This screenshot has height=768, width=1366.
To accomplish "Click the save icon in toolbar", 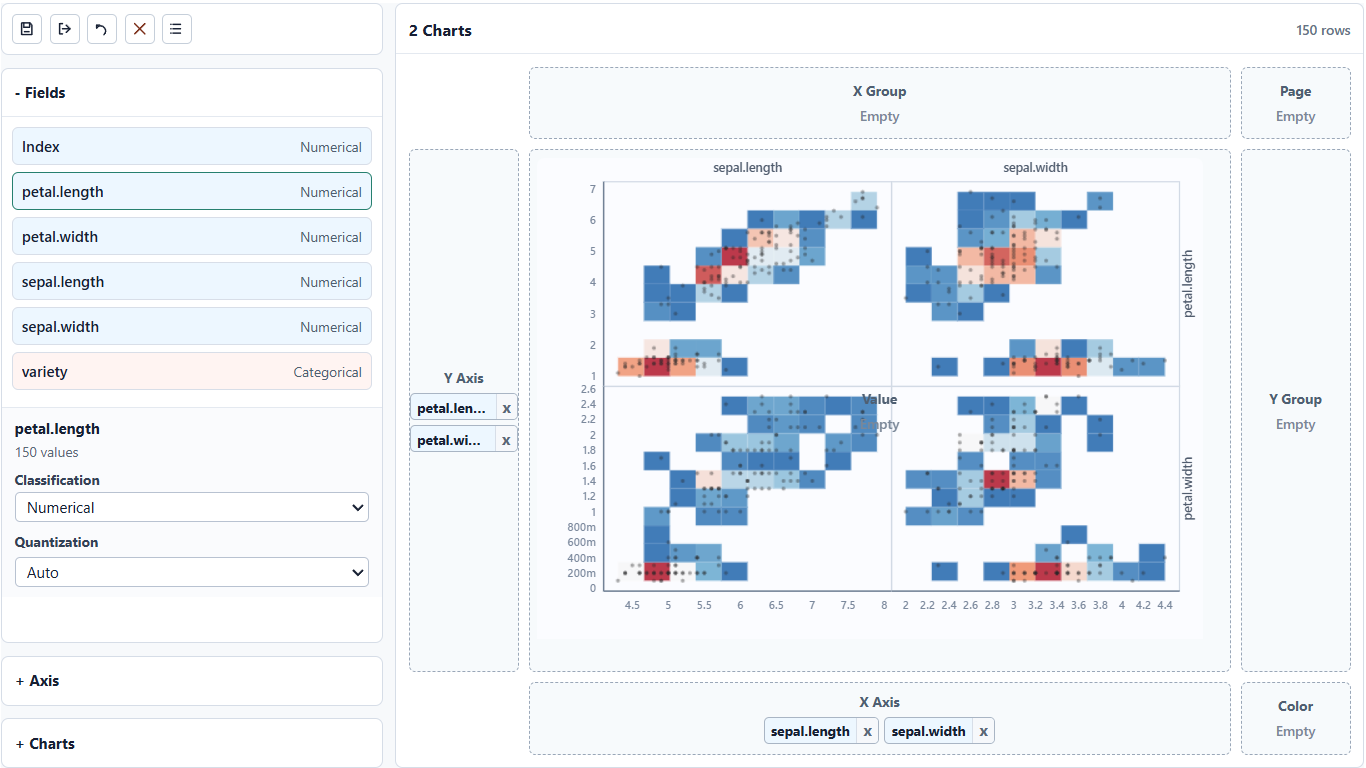I will coord(27,29).
